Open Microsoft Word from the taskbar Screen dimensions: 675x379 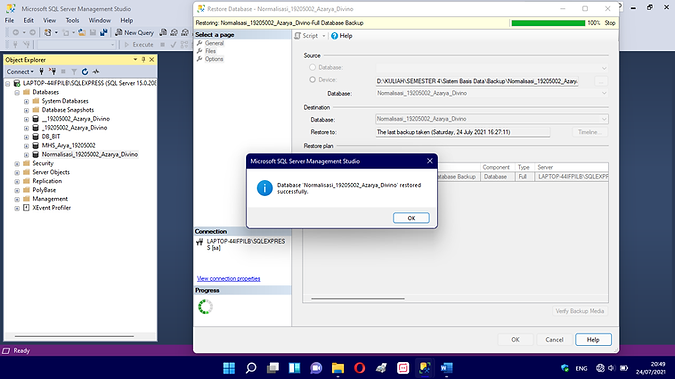[446, 368]
